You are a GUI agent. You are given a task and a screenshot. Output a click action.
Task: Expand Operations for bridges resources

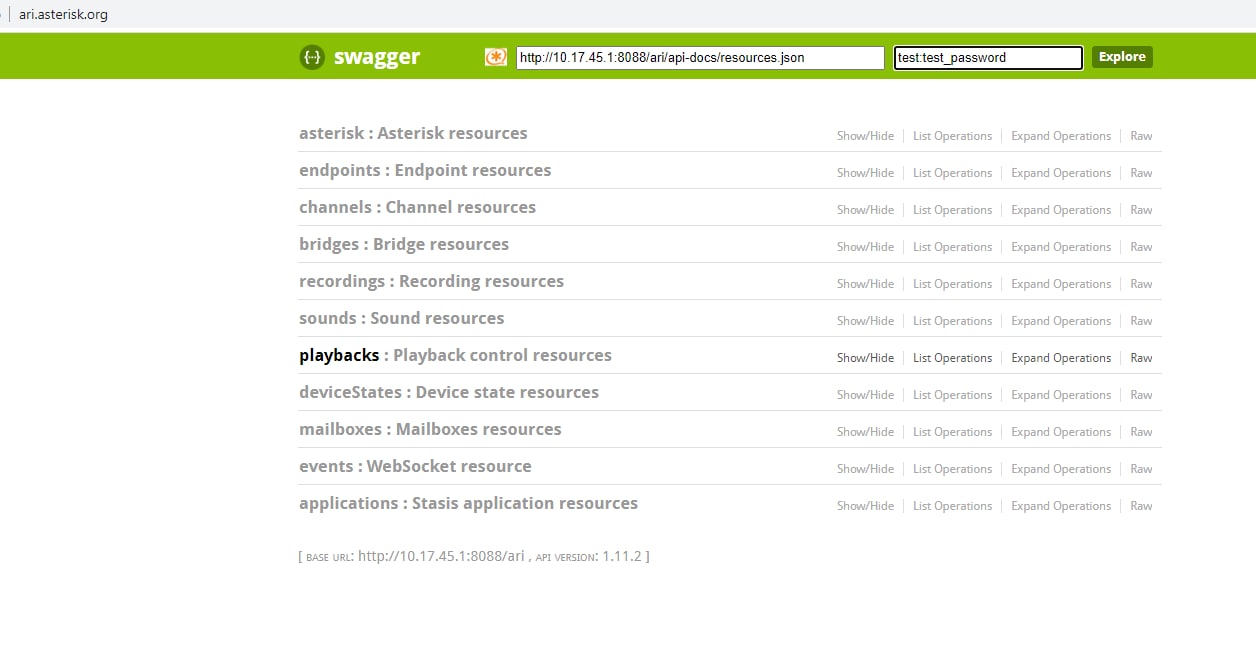[1061, 247]
